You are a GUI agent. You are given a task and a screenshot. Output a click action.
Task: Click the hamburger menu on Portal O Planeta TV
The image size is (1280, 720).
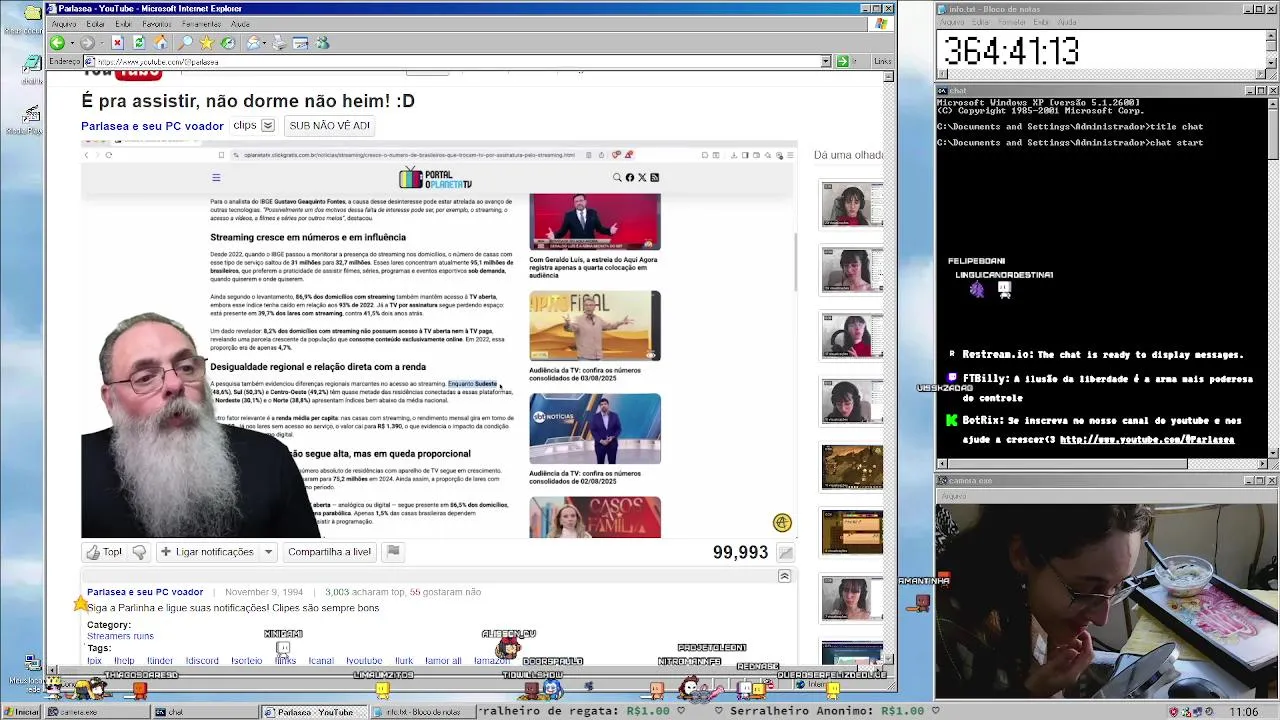pos(216,177)
